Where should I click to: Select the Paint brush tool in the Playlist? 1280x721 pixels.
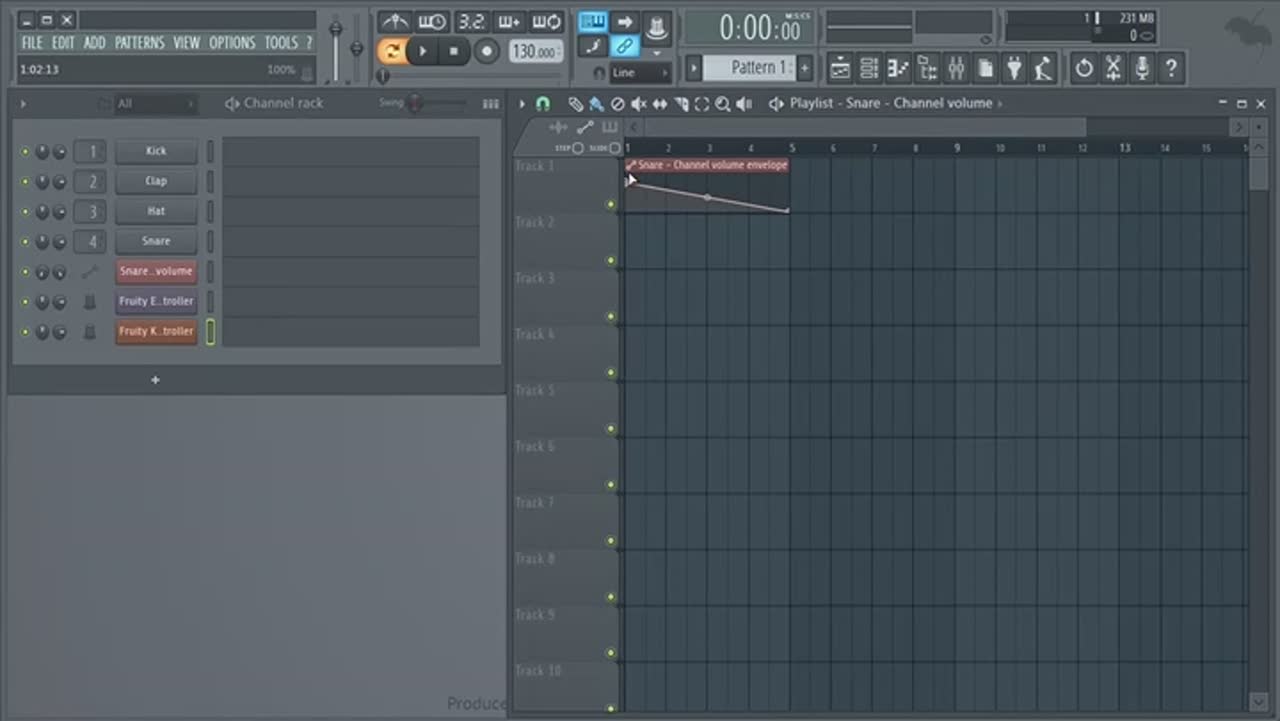click(596, 104)
